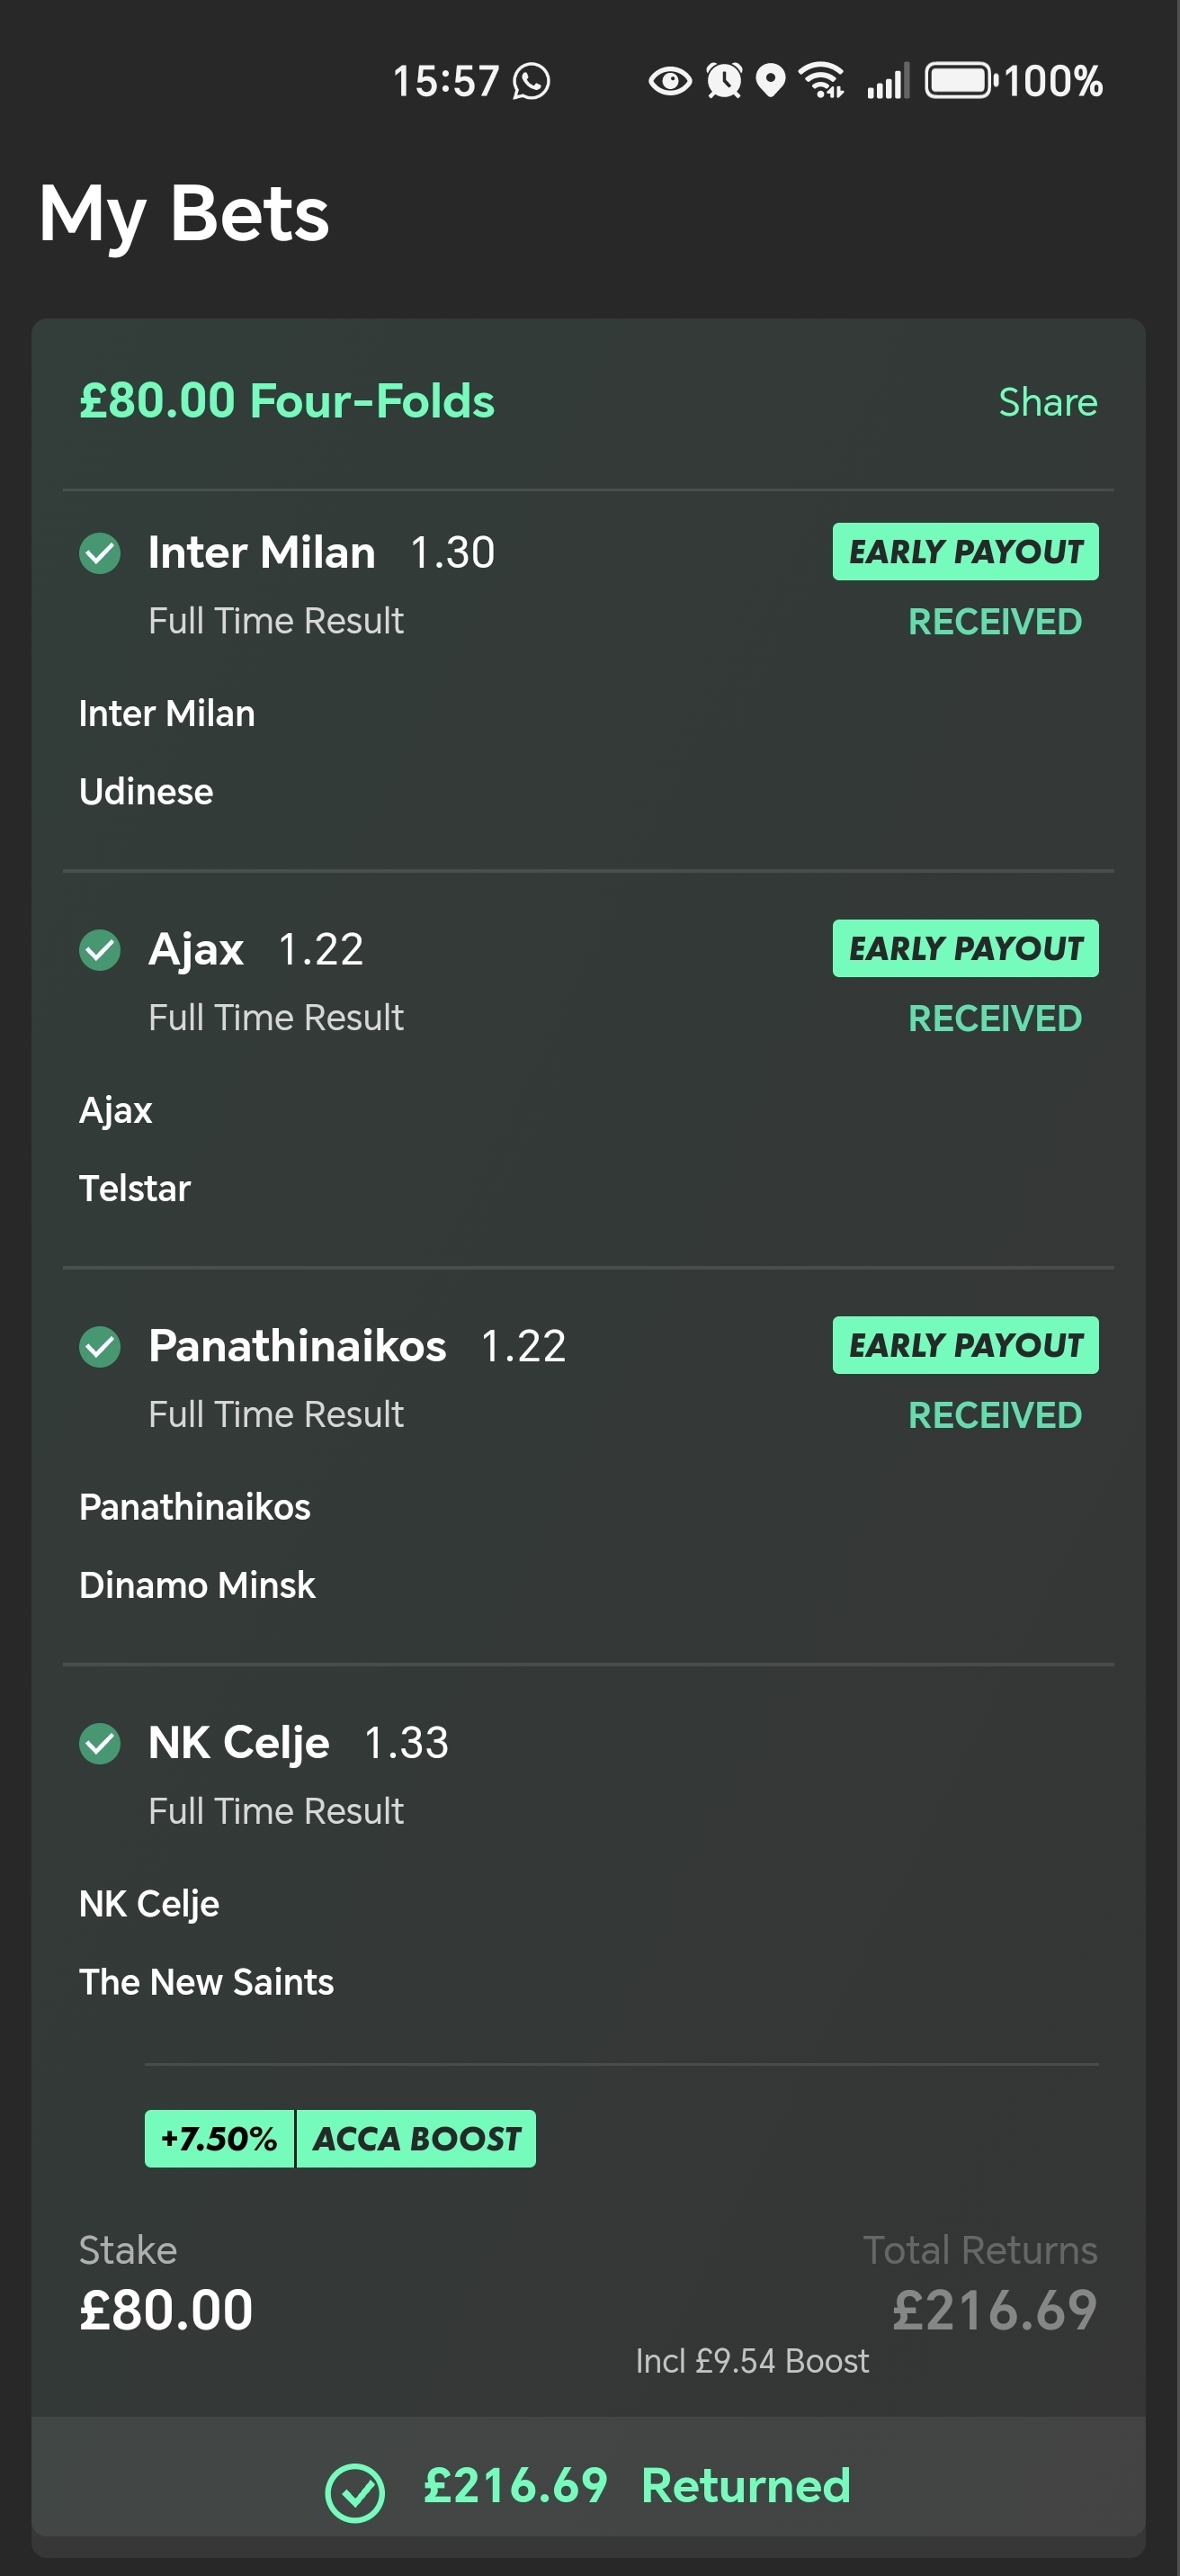Tap the green tick beside Inter Milan

[x=100, y=553]
